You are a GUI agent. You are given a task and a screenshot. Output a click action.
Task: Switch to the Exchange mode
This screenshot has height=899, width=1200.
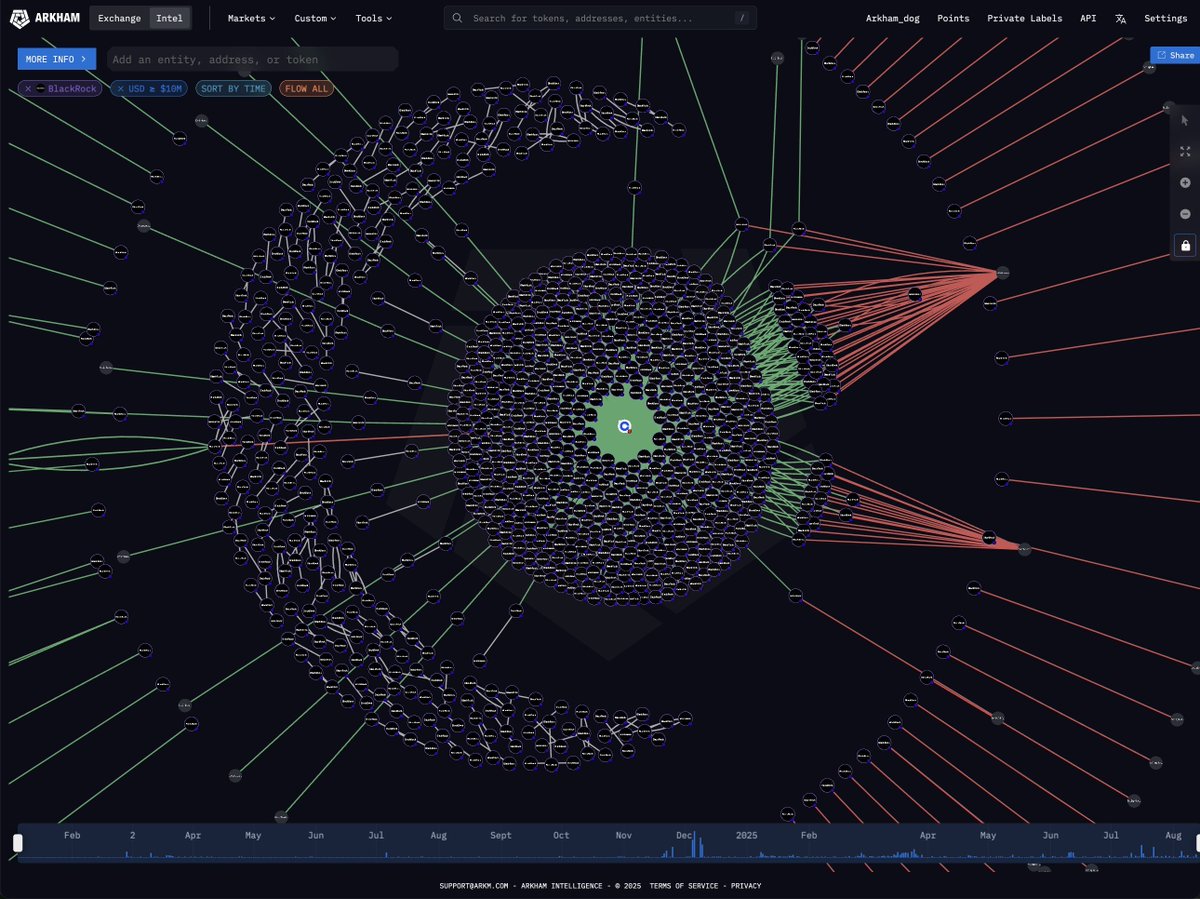click(119, 18)
